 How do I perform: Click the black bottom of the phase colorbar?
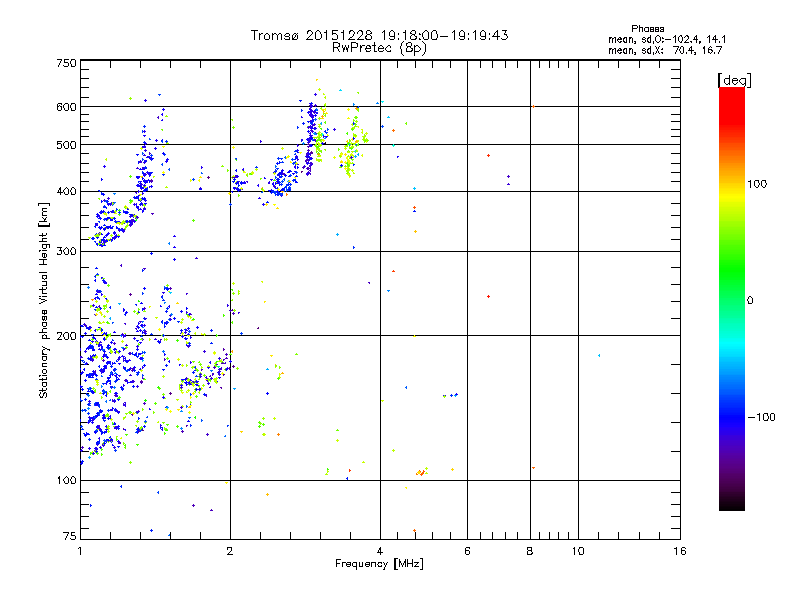(732, 503)
